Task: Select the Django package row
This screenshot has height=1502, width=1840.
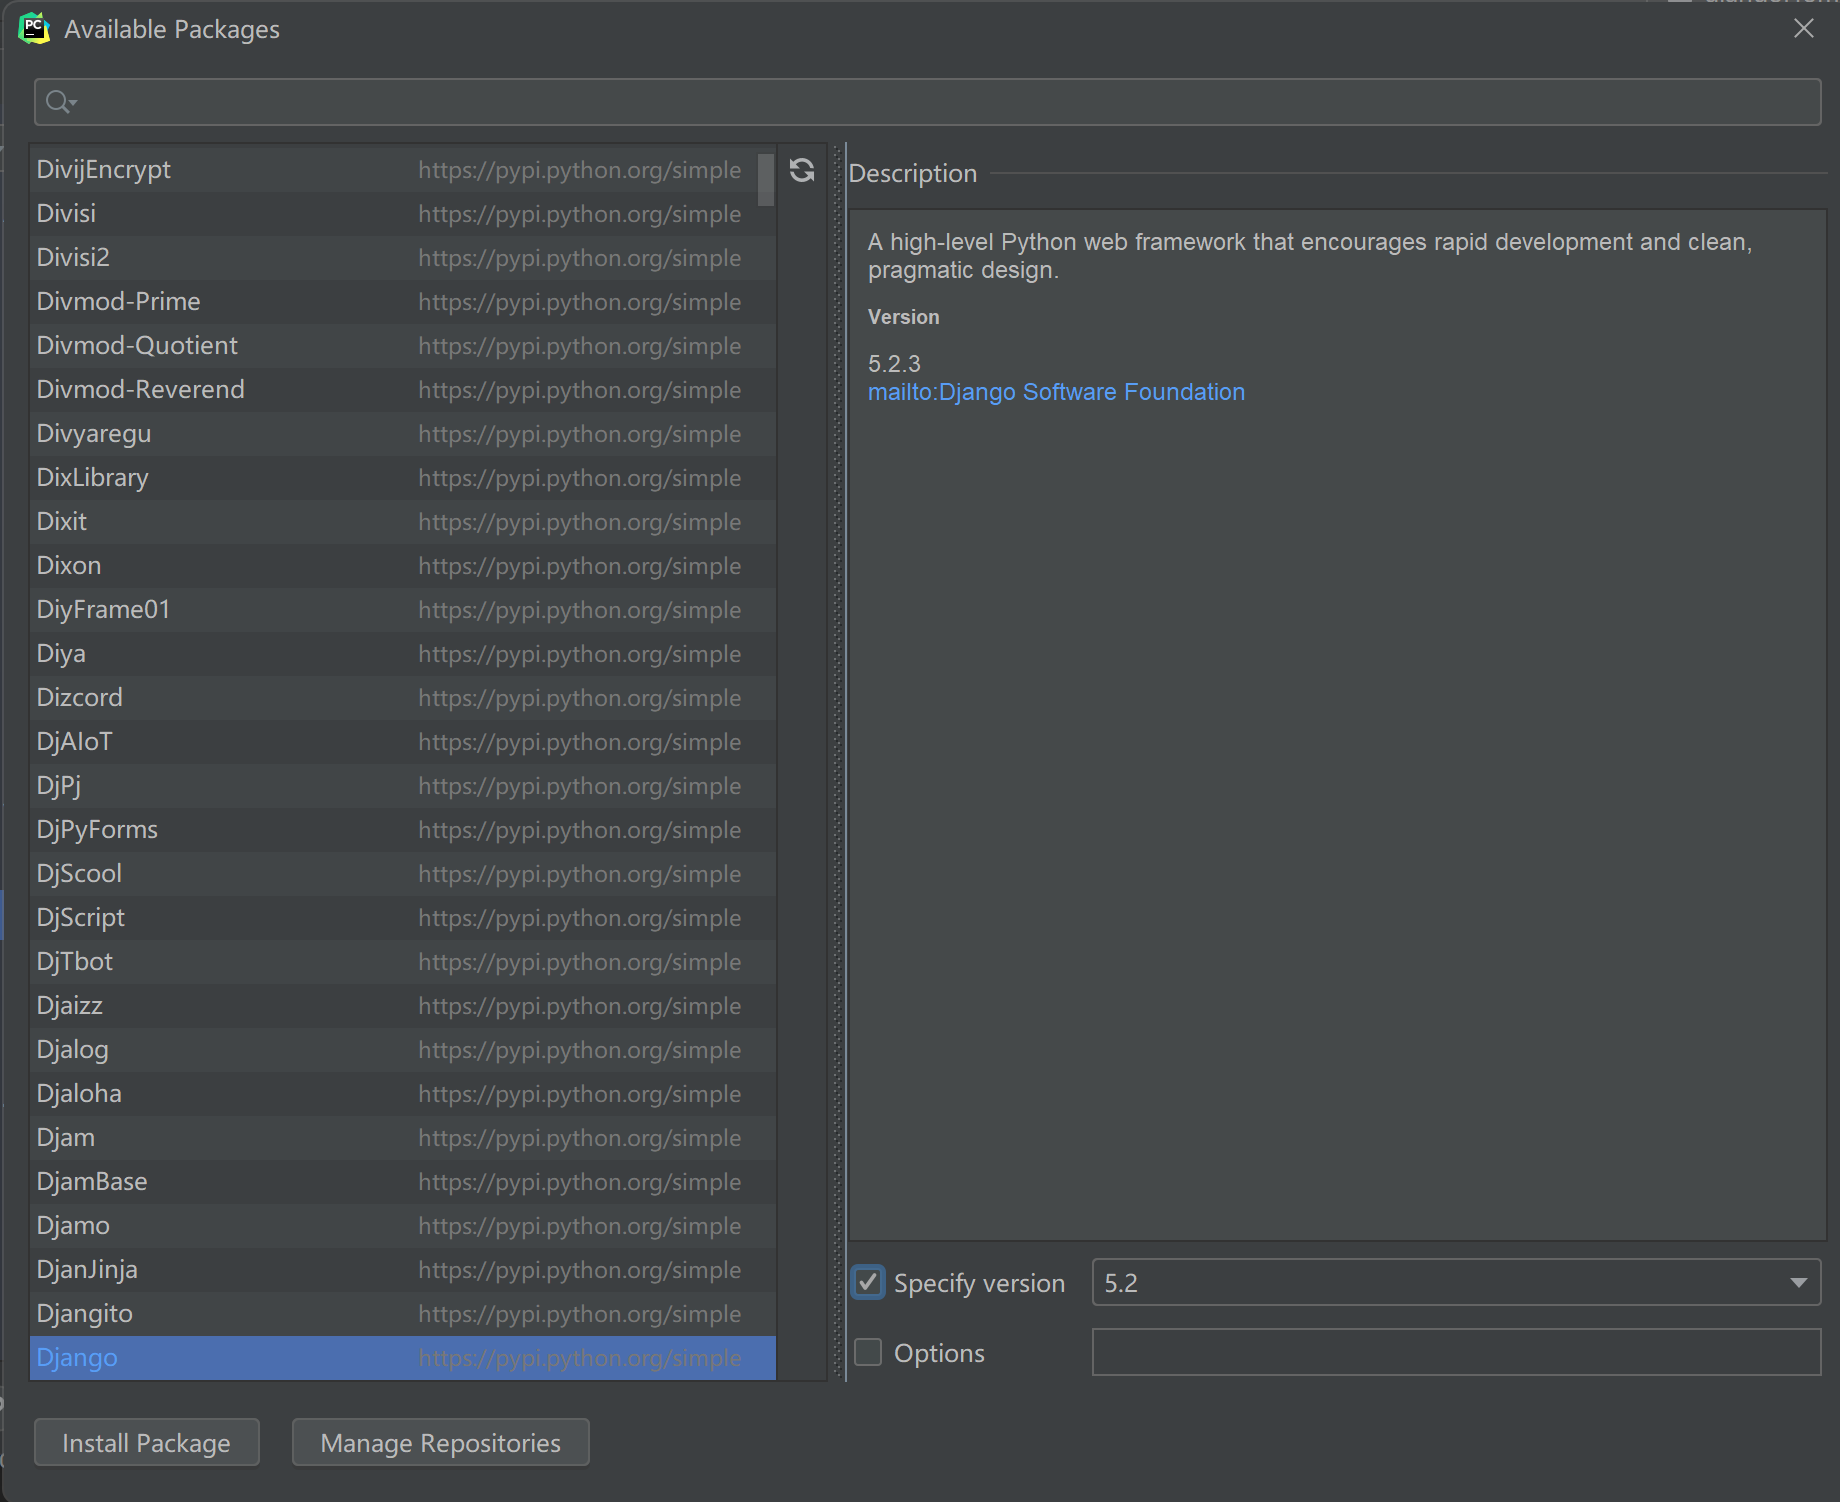Action: coord(403,1358)
